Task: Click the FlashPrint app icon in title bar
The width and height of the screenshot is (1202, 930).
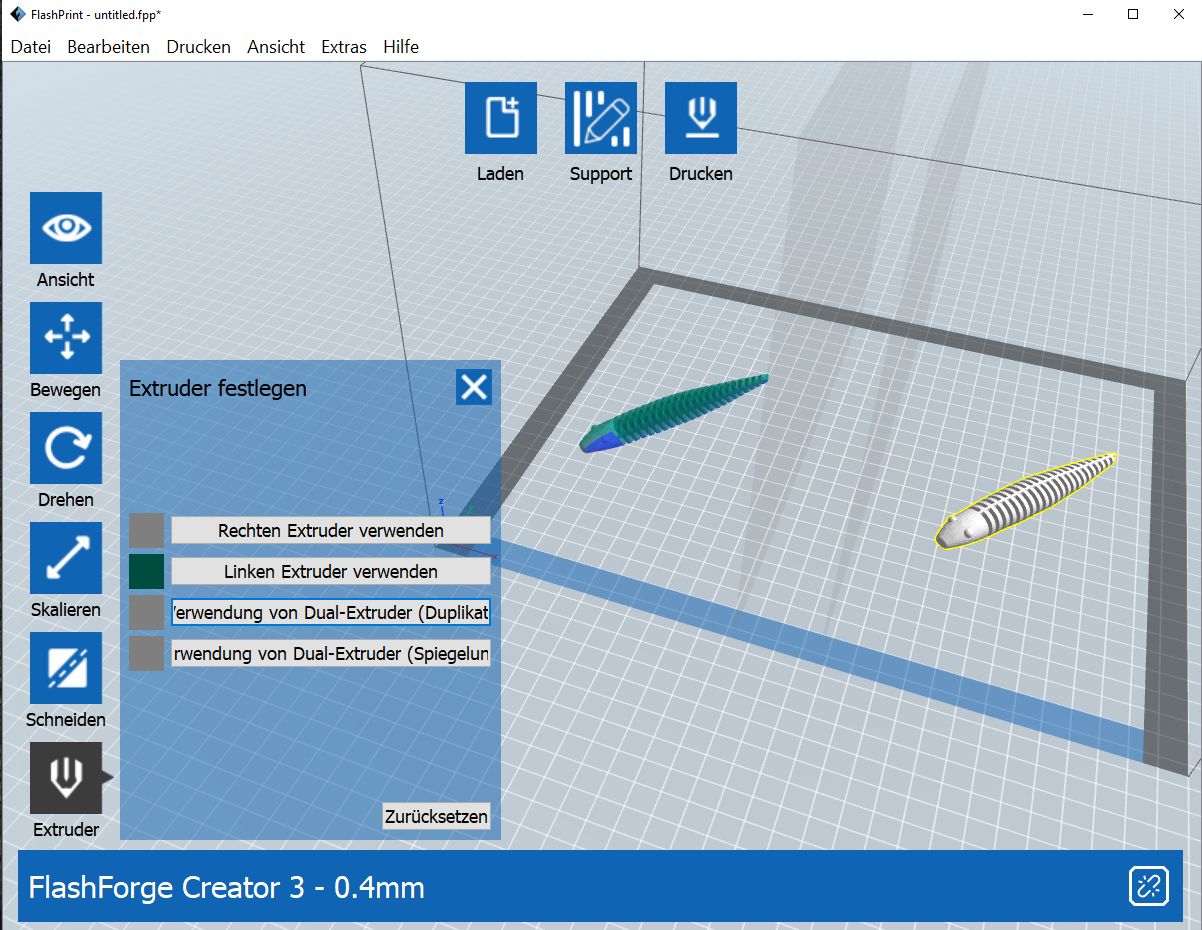Action: (x=17, y=14)
